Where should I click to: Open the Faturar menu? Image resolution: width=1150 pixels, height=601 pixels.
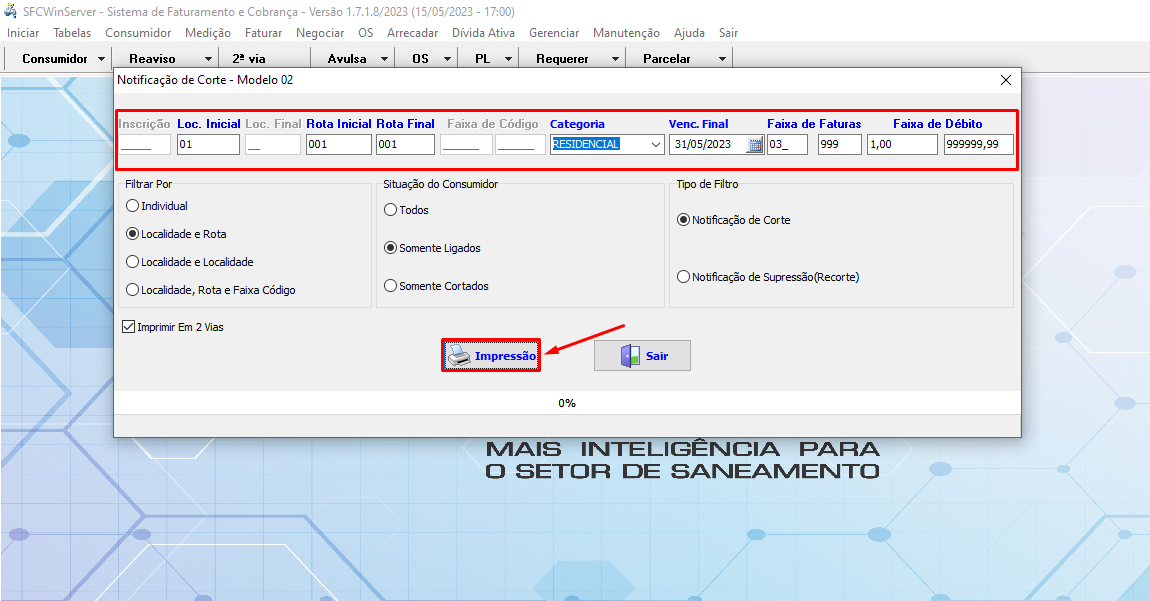point(263,33)
